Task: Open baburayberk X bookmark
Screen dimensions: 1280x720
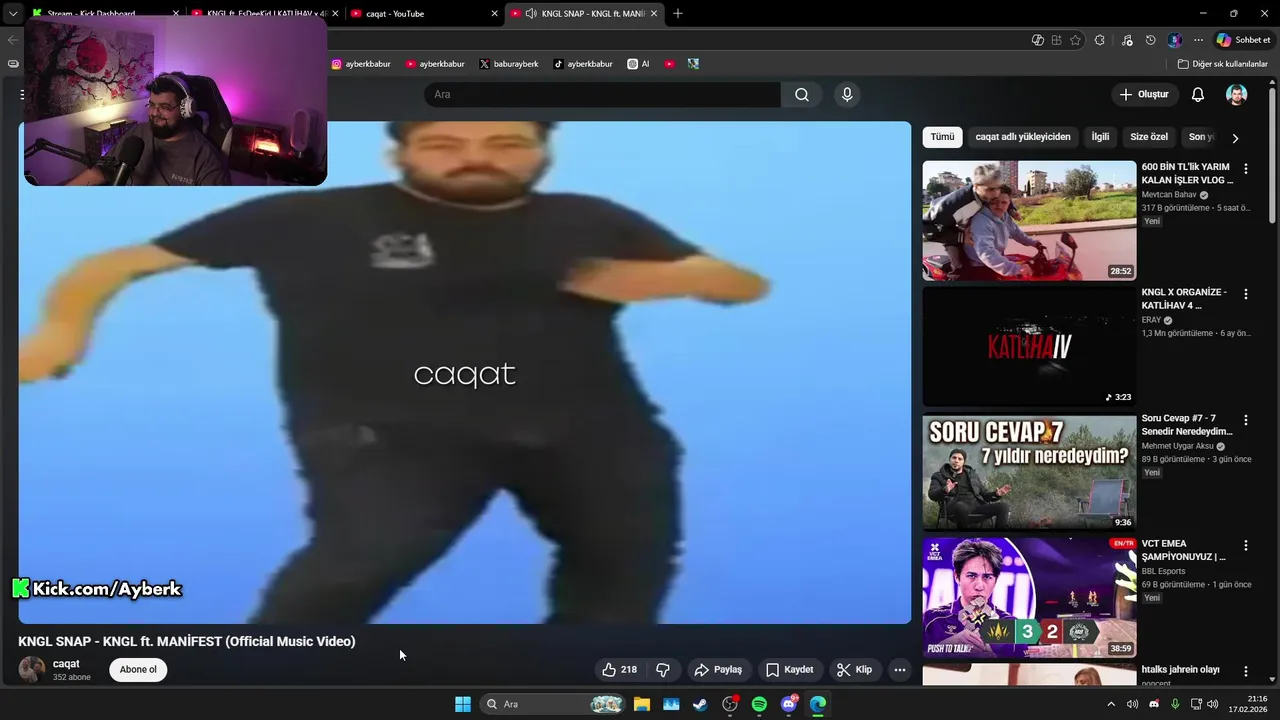Action: tap(509, 64)
